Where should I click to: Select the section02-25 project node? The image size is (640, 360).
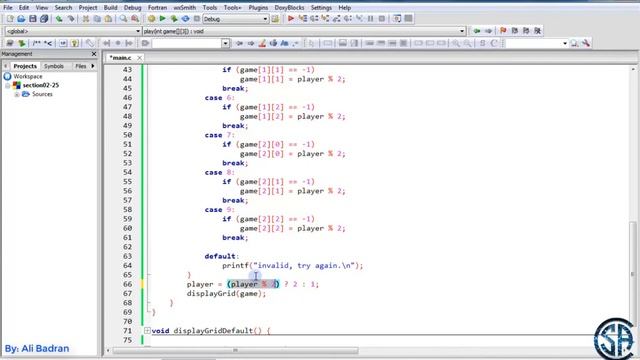coord(41,85)
